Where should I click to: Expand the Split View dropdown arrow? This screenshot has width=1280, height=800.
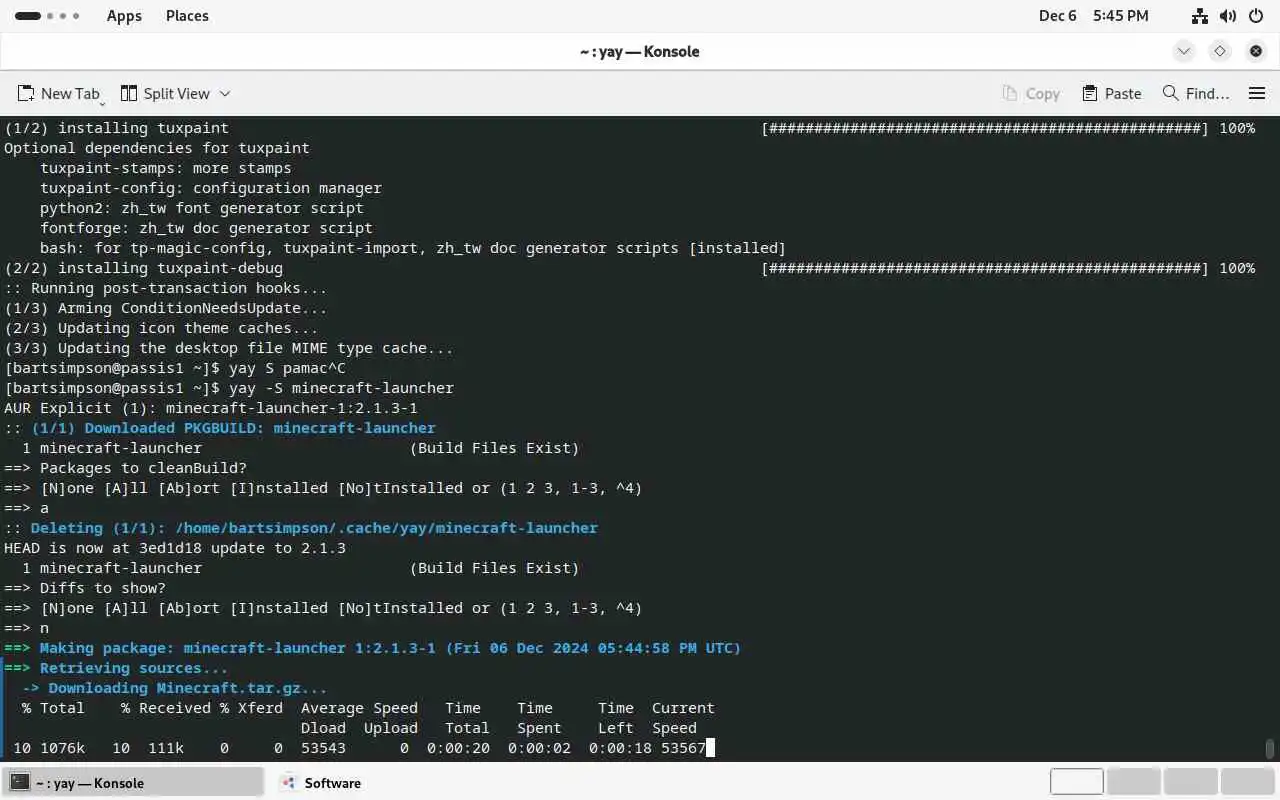coord(225,93)
